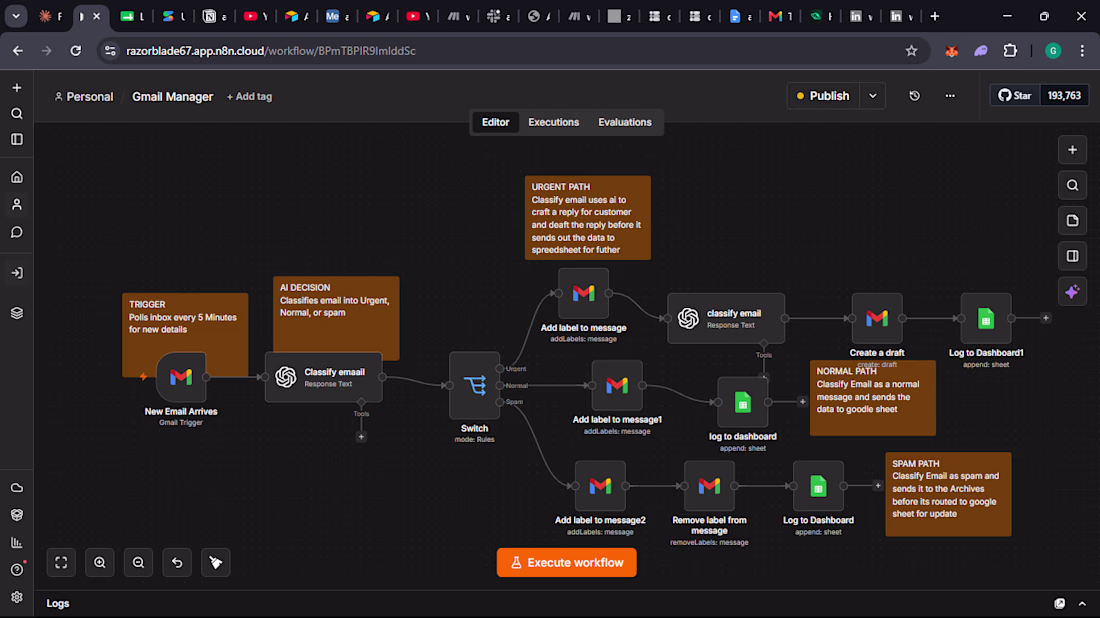Bookmark this page with the star icon
The height and width of the screenshot is (618, 1100).
coord(911,51)
